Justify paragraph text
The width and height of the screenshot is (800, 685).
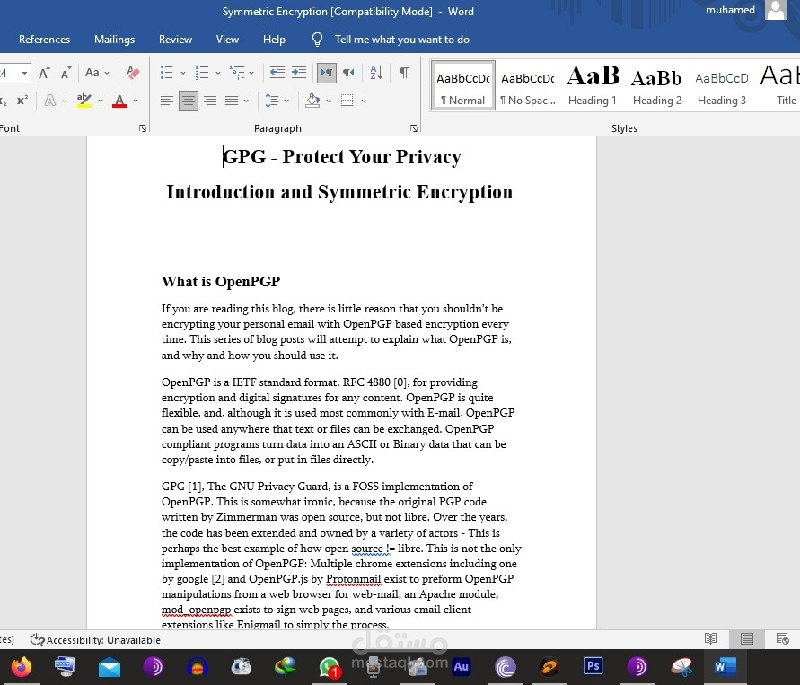coord(231,100)
